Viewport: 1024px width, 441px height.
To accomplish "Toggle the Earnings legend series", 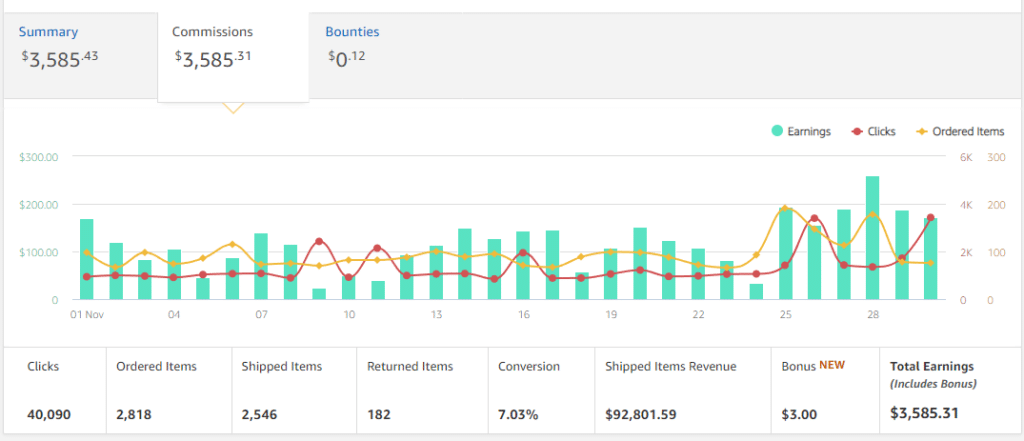I will click(x=801, y=131).
